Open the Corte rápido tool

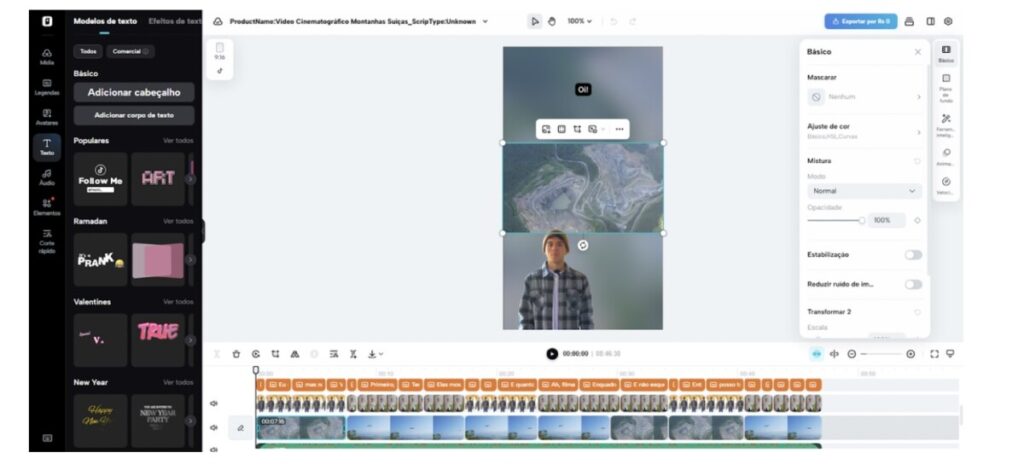point(47,241)
